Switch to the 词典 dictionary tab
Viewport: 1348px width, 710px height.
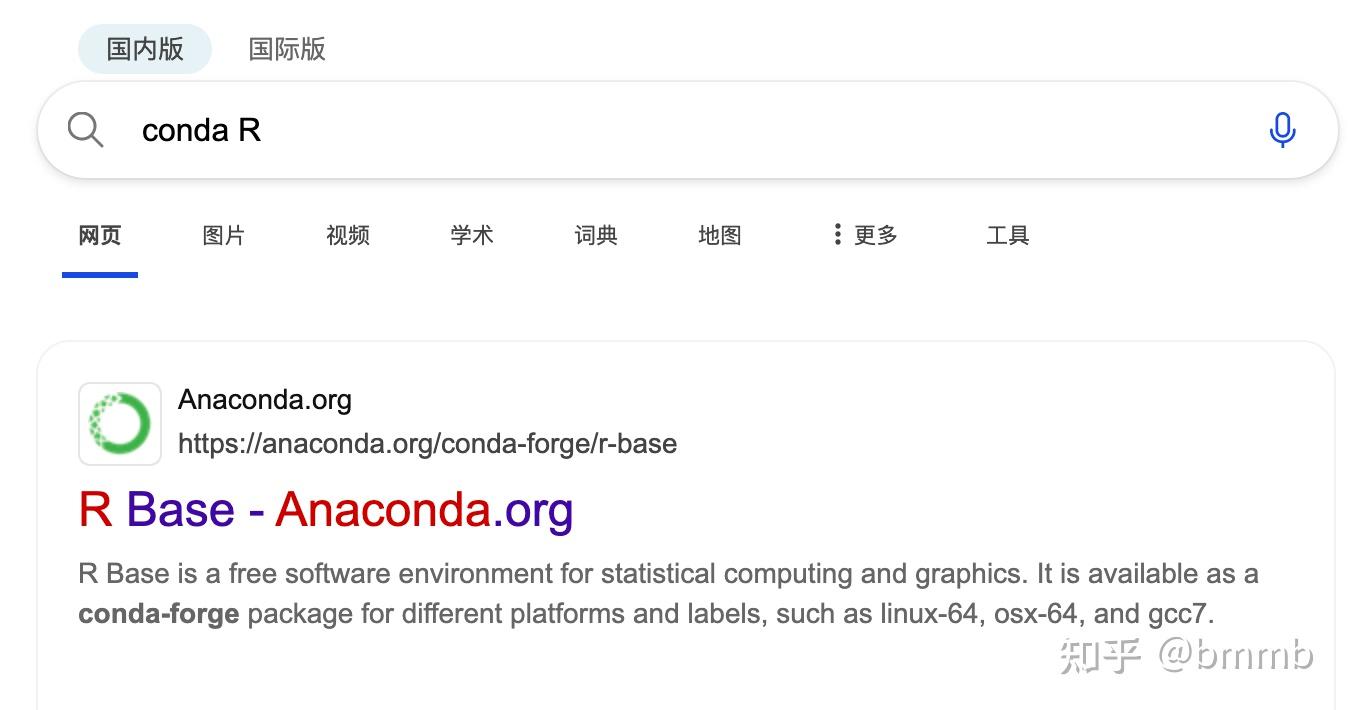point(595,235)
